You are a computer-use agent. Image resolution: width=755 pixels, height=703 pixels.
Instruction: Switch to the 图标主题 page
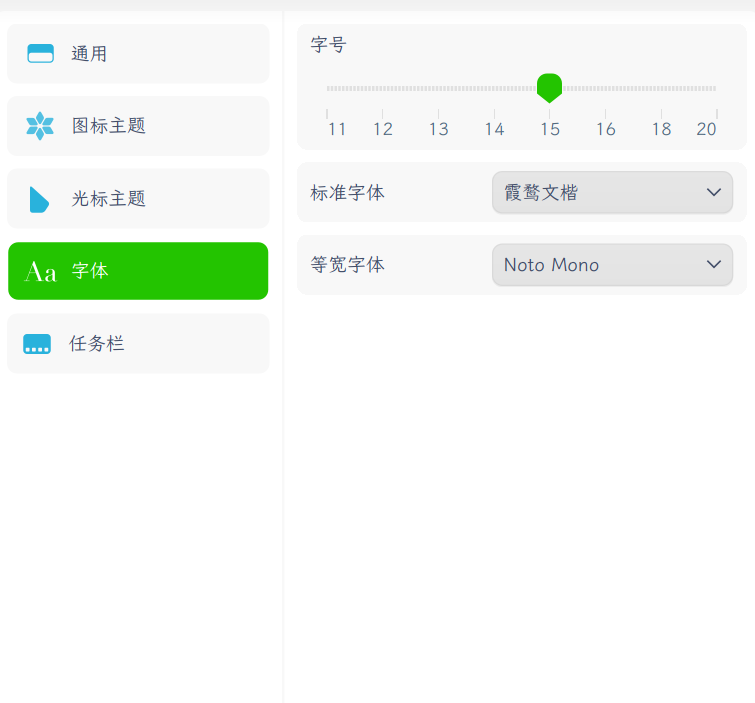(x=138, y=126)
